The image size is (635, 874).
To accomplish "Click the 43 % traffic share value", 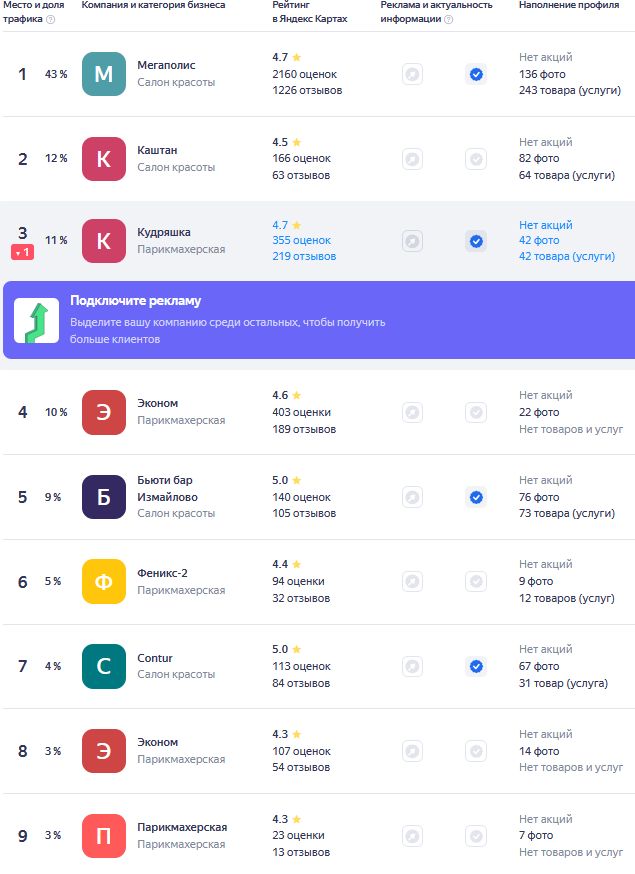I will point(56,74).
